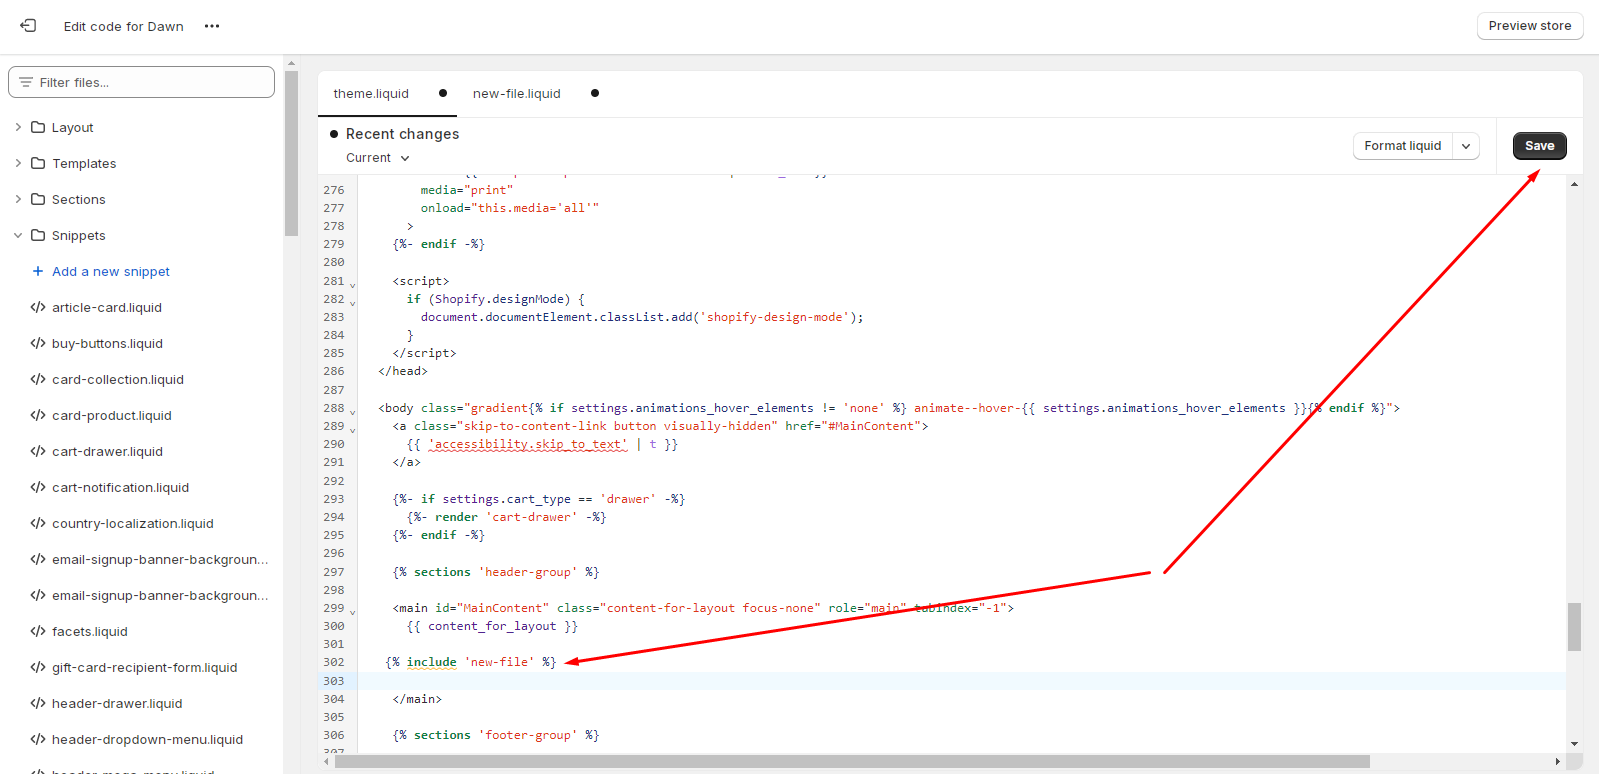Fold code at line 299
Image resolution: width=1599 pixels, height=774 pixels.
352,611
